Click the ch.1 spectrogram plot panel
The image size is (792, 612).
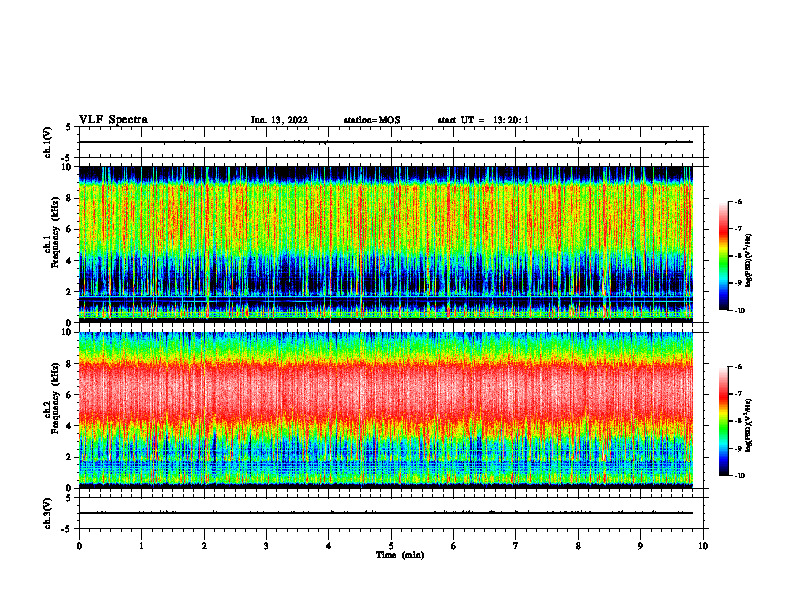386,244
